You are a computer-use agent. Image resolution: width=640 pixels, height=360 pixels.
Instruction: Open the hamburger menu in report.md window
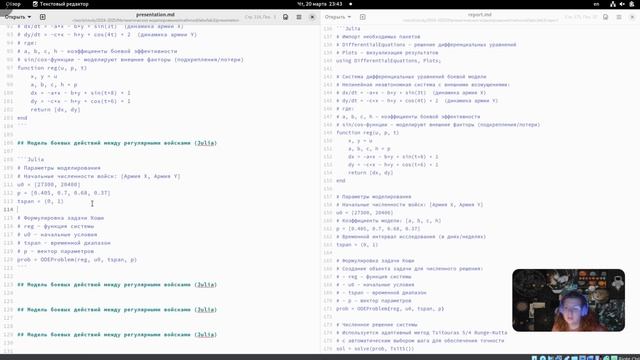tap(619, 17)
